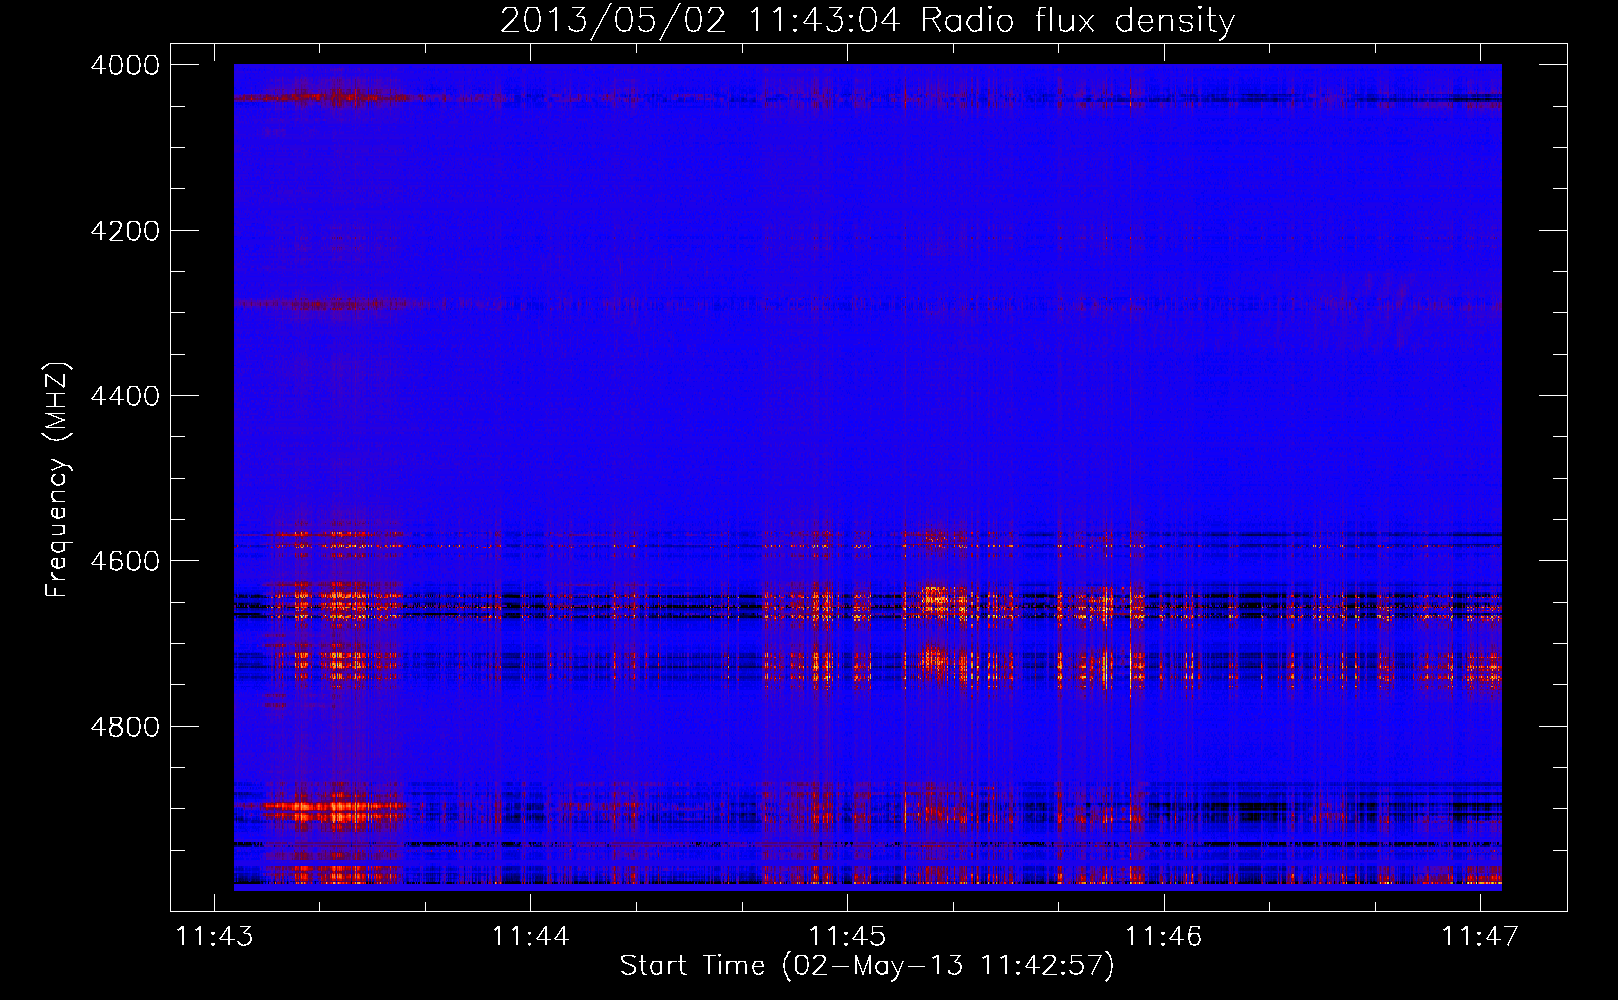
Task: Click the 'Frequency (MHZ)' axis label
Action: point(58,480)
